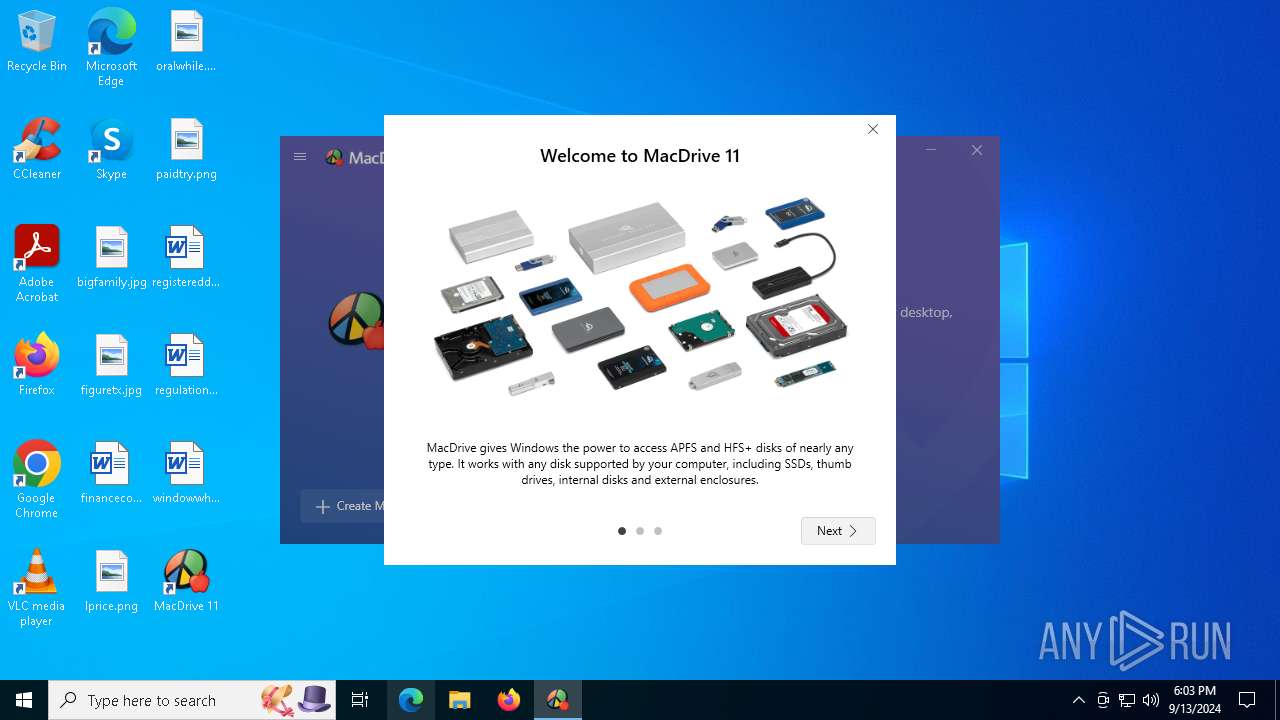The height and width of the screenshot is (720, 1280).
Task: Select the windowwh Word document icon
Action: [186, 474]
